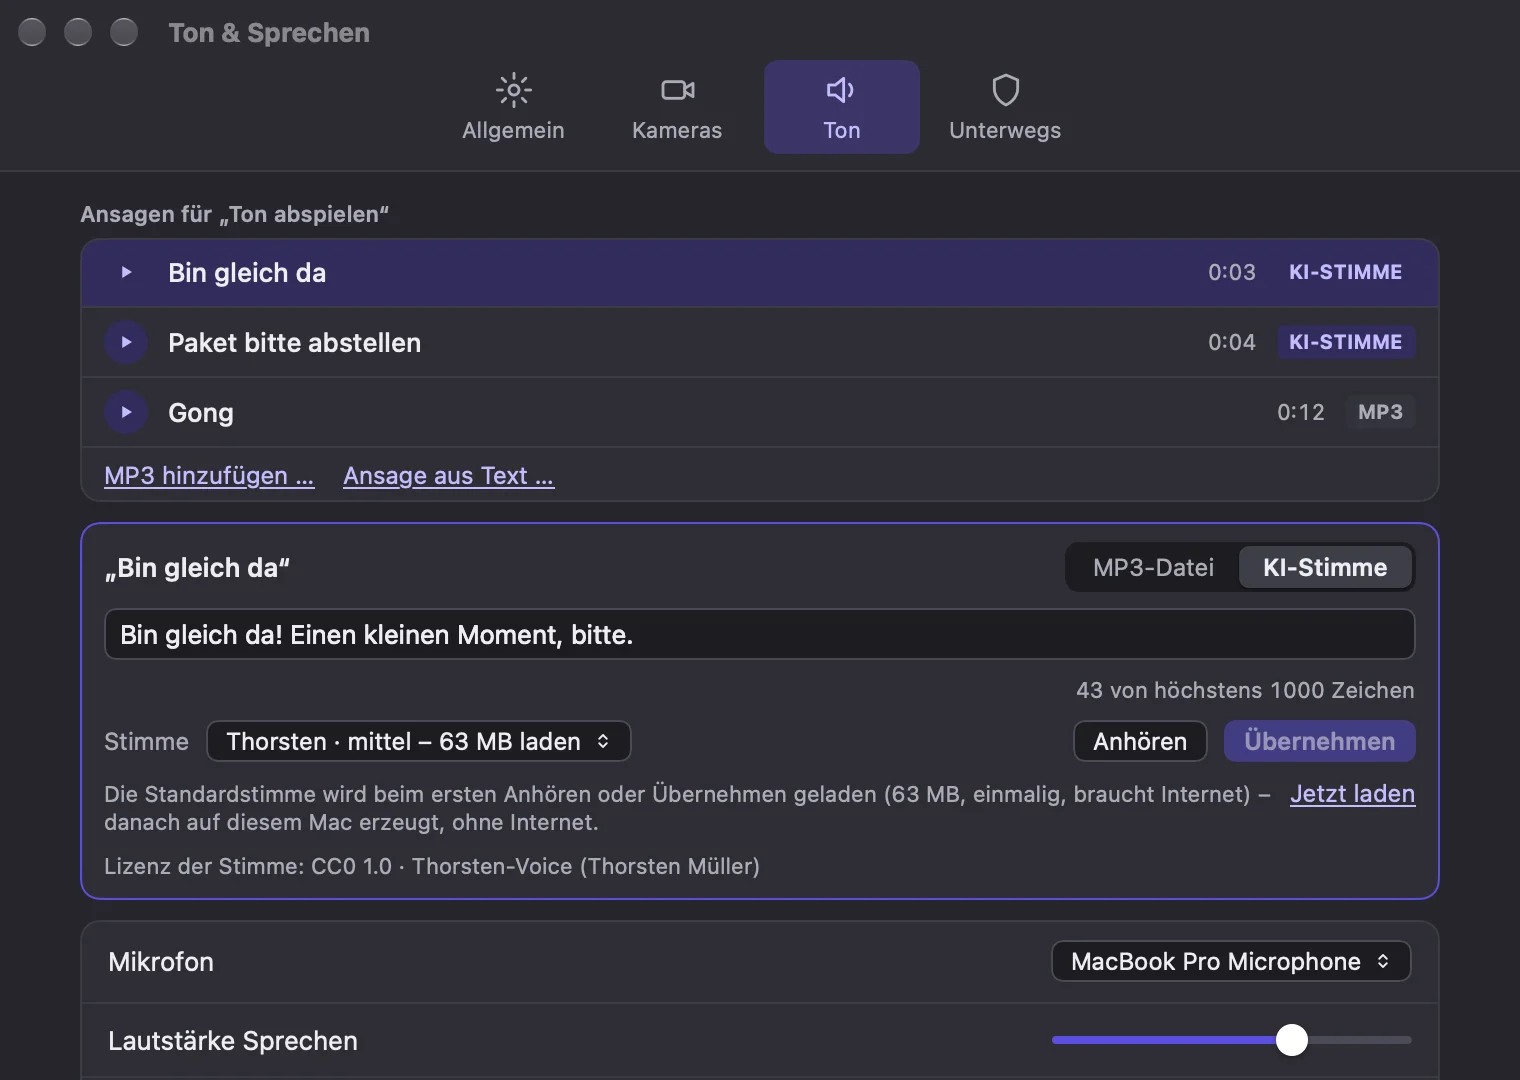This screenshot has height=1080, width=1520.
Task: Select the "Bin gleich da" row title
Action: click(247, 273)
